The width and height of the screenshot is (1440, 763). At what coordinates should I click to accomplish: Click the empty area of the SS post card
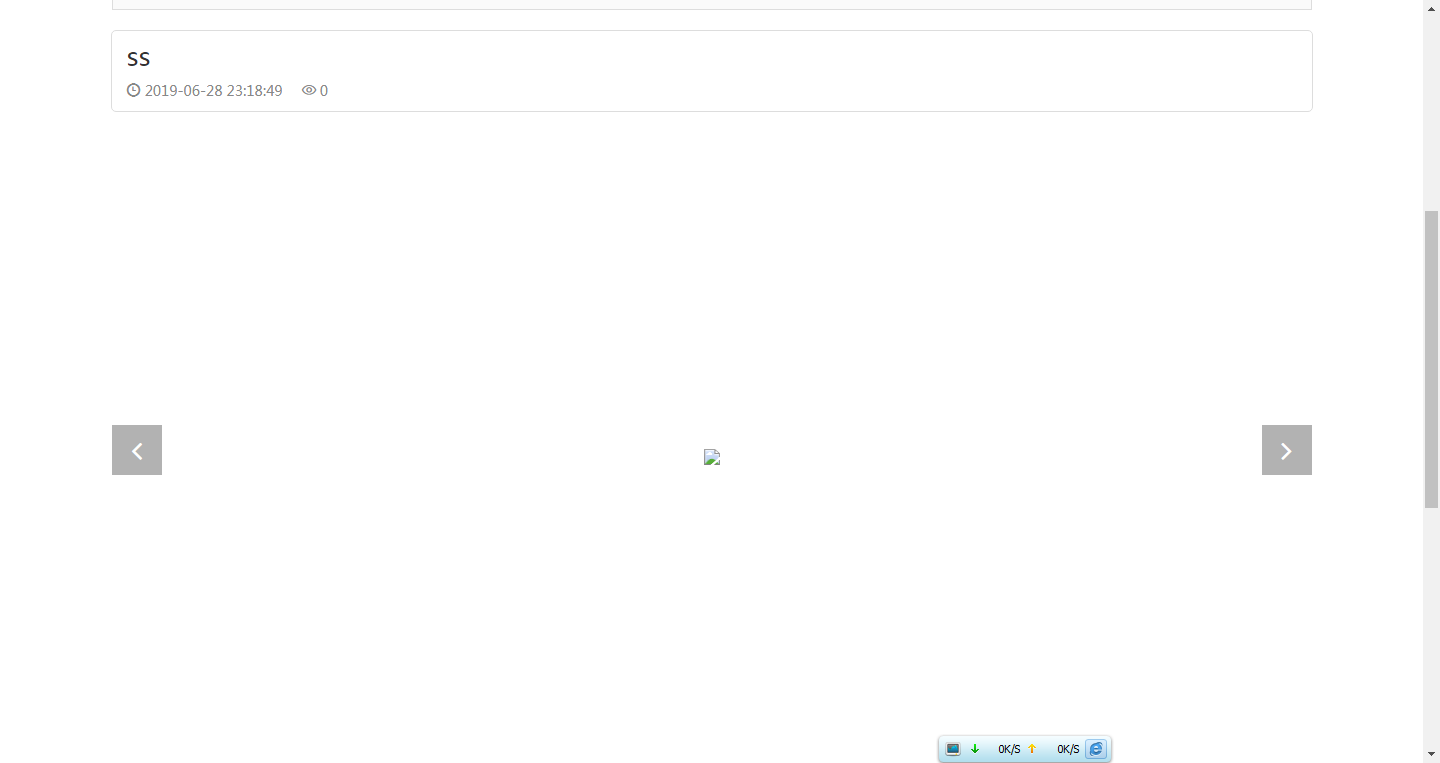click(x=800, y=71)
